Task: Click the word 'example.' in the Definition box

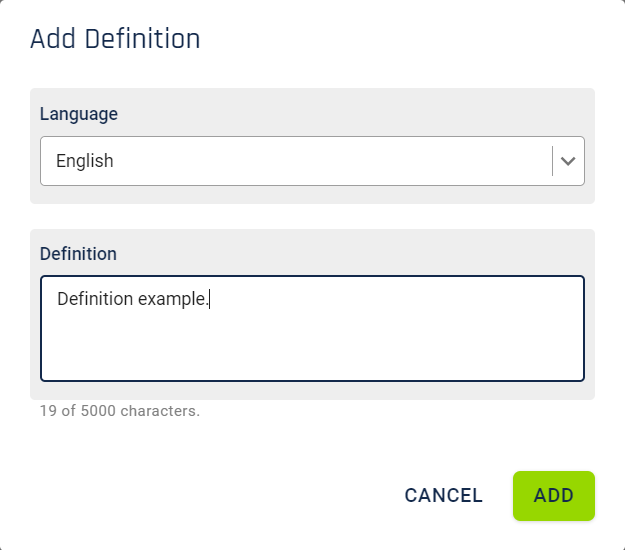Action: [173, 299]
